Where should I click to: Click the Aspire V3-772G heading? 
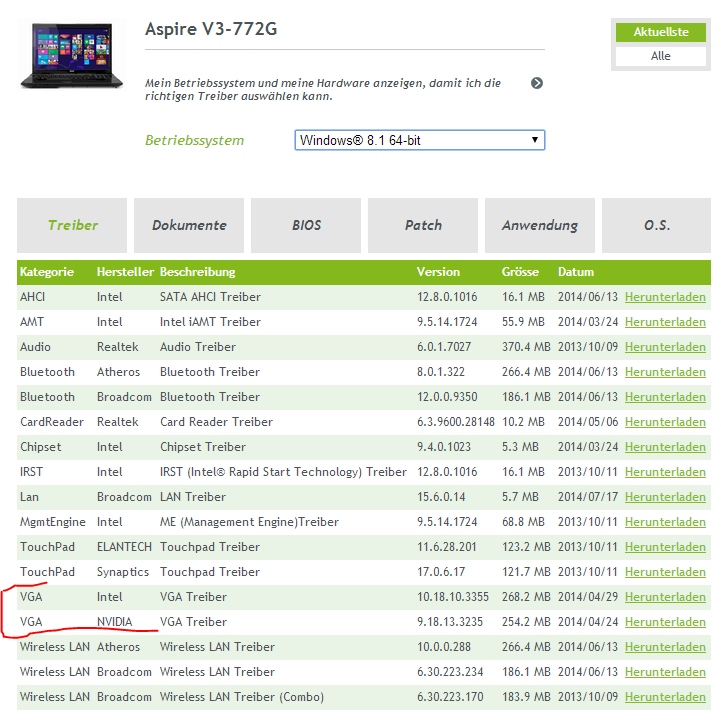coord(211,29)
